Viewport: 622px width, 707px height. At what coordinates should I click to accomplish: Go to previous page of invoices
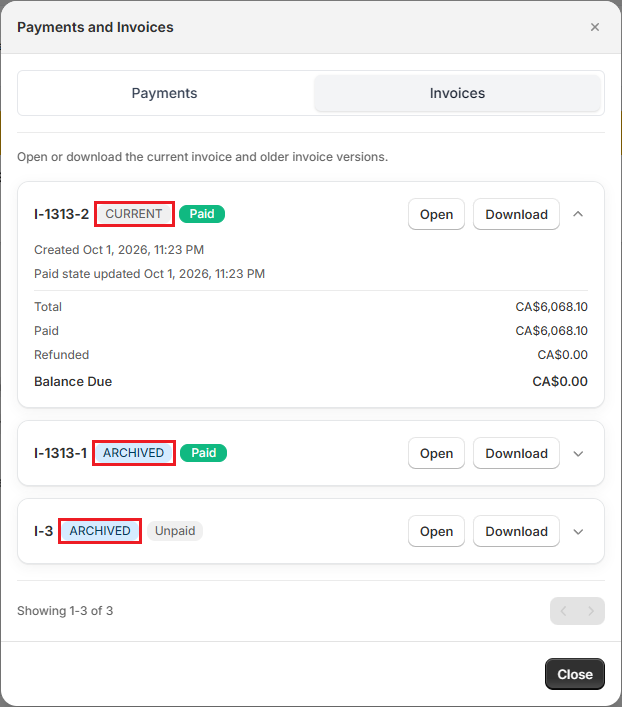pos(563,611)
